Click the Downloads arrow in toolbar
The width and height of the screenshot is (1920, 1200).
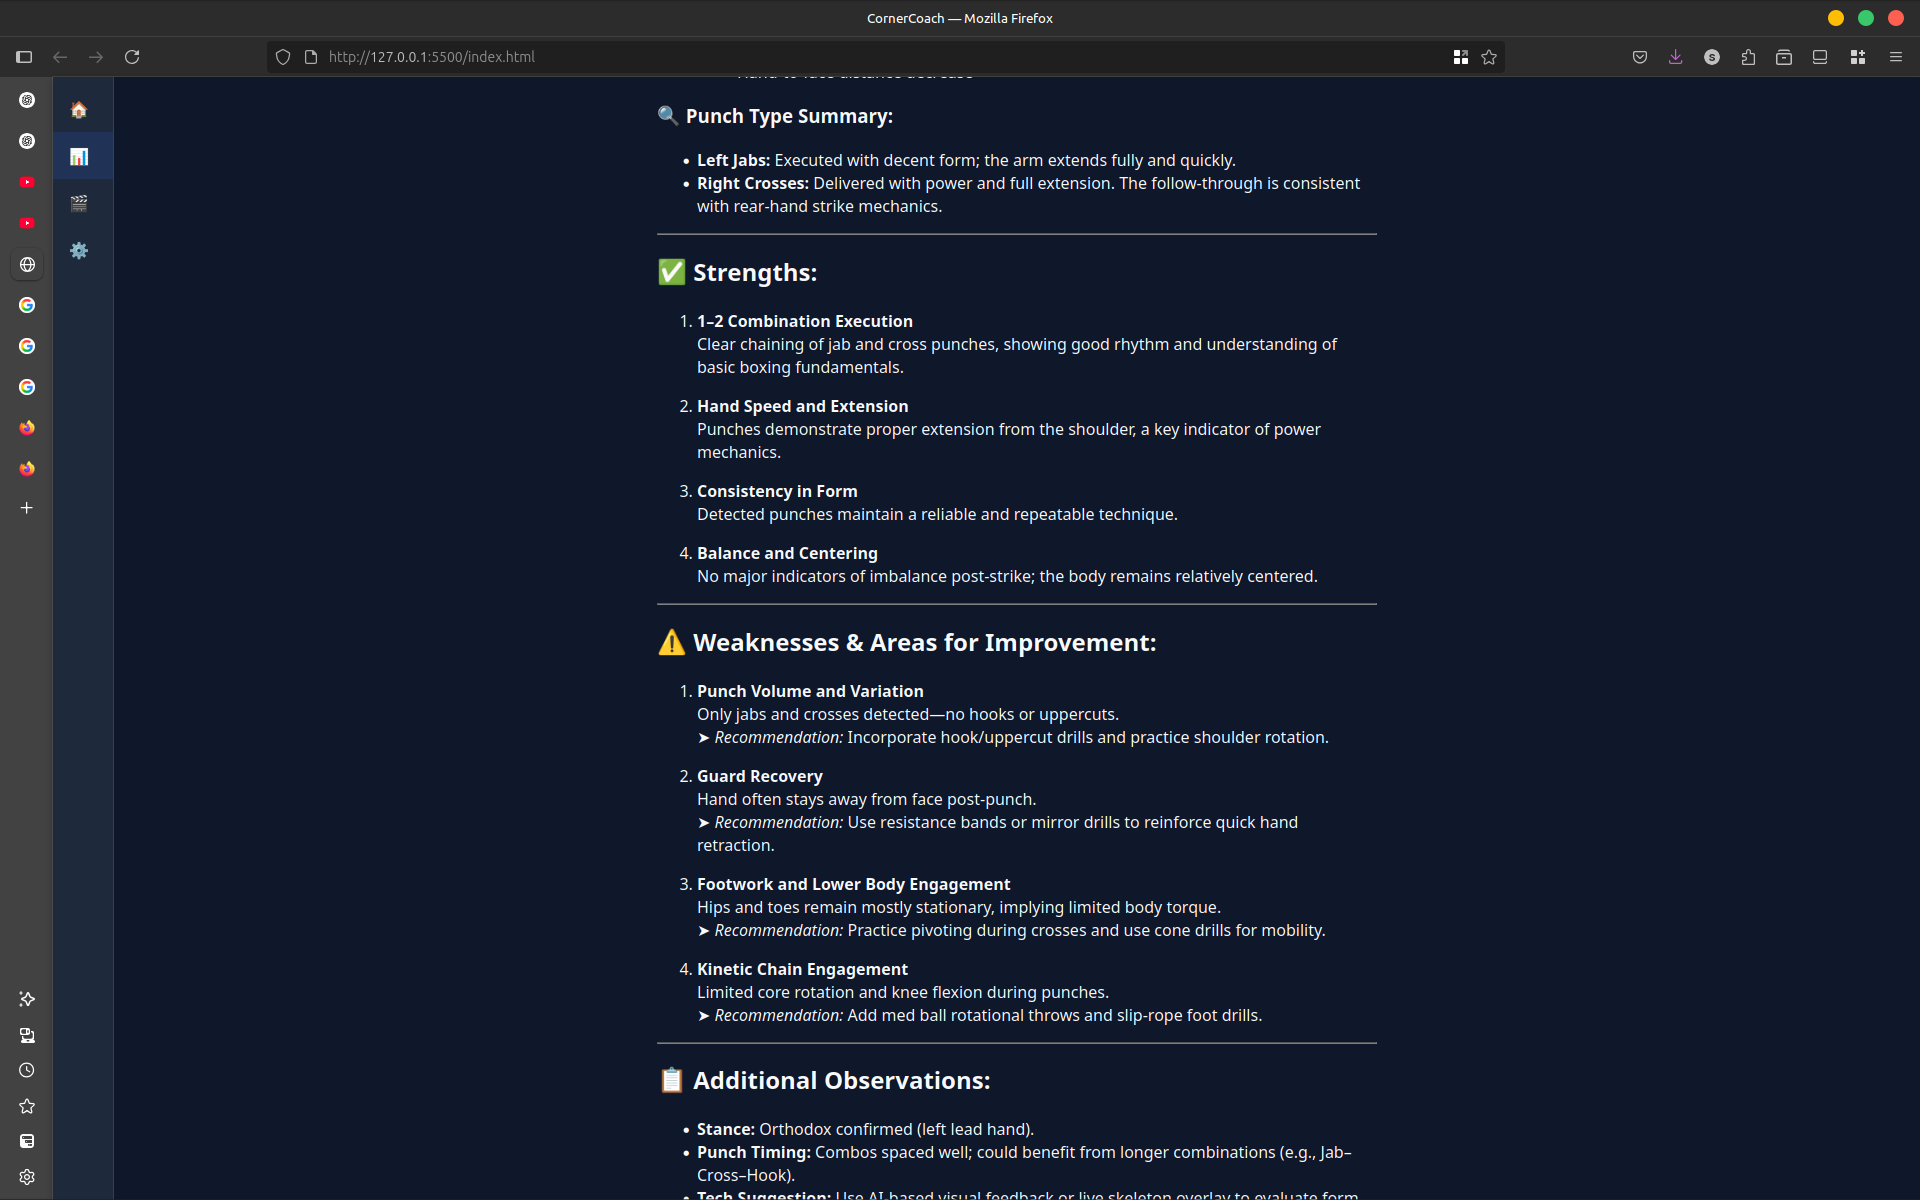[x=1675, y=57]
